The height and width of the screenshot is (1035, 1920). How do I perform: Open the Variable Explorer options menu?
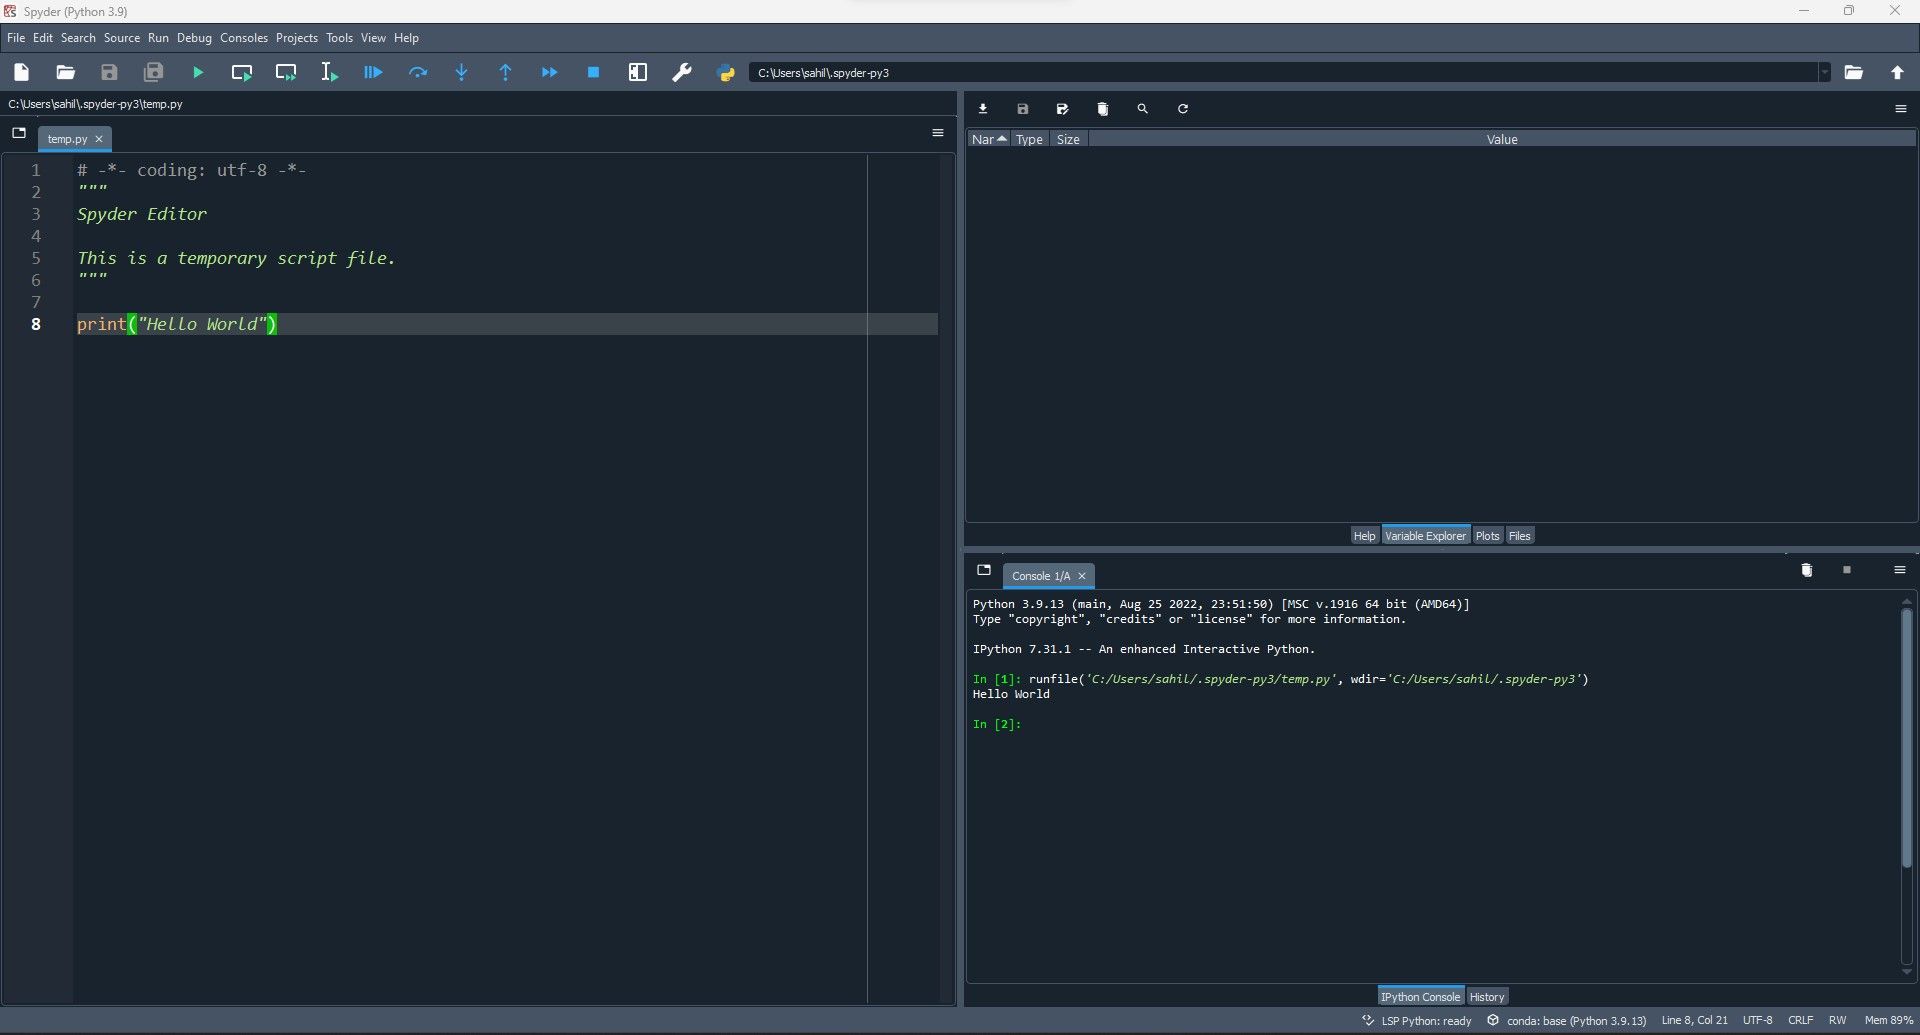tap(1901, 109)
